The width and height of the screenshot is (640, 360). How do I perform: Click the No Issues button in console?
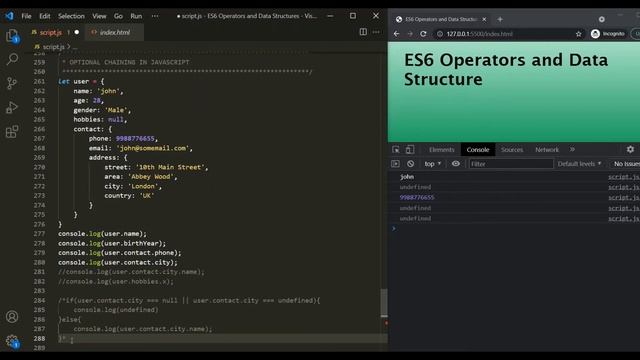click(x=626, y=164)
